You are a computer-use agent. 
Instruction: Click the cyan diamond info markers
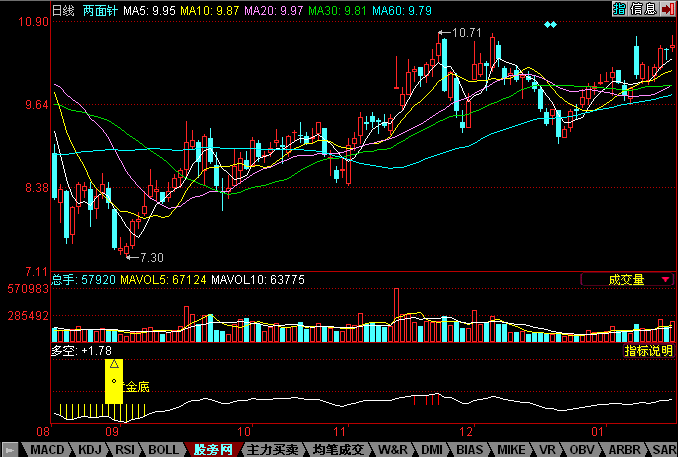pyautogui.click(x=549, y=24)
